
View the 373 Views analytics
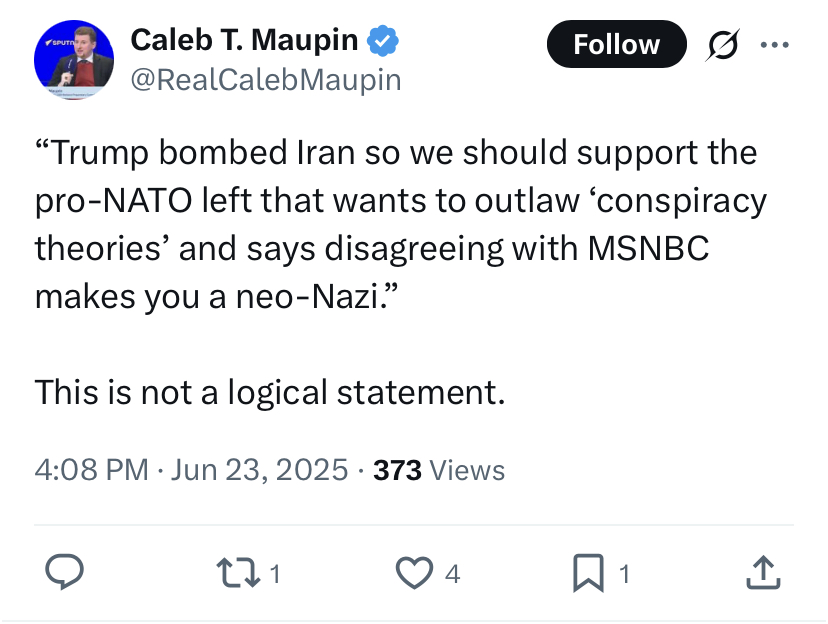tap(438, 469)
